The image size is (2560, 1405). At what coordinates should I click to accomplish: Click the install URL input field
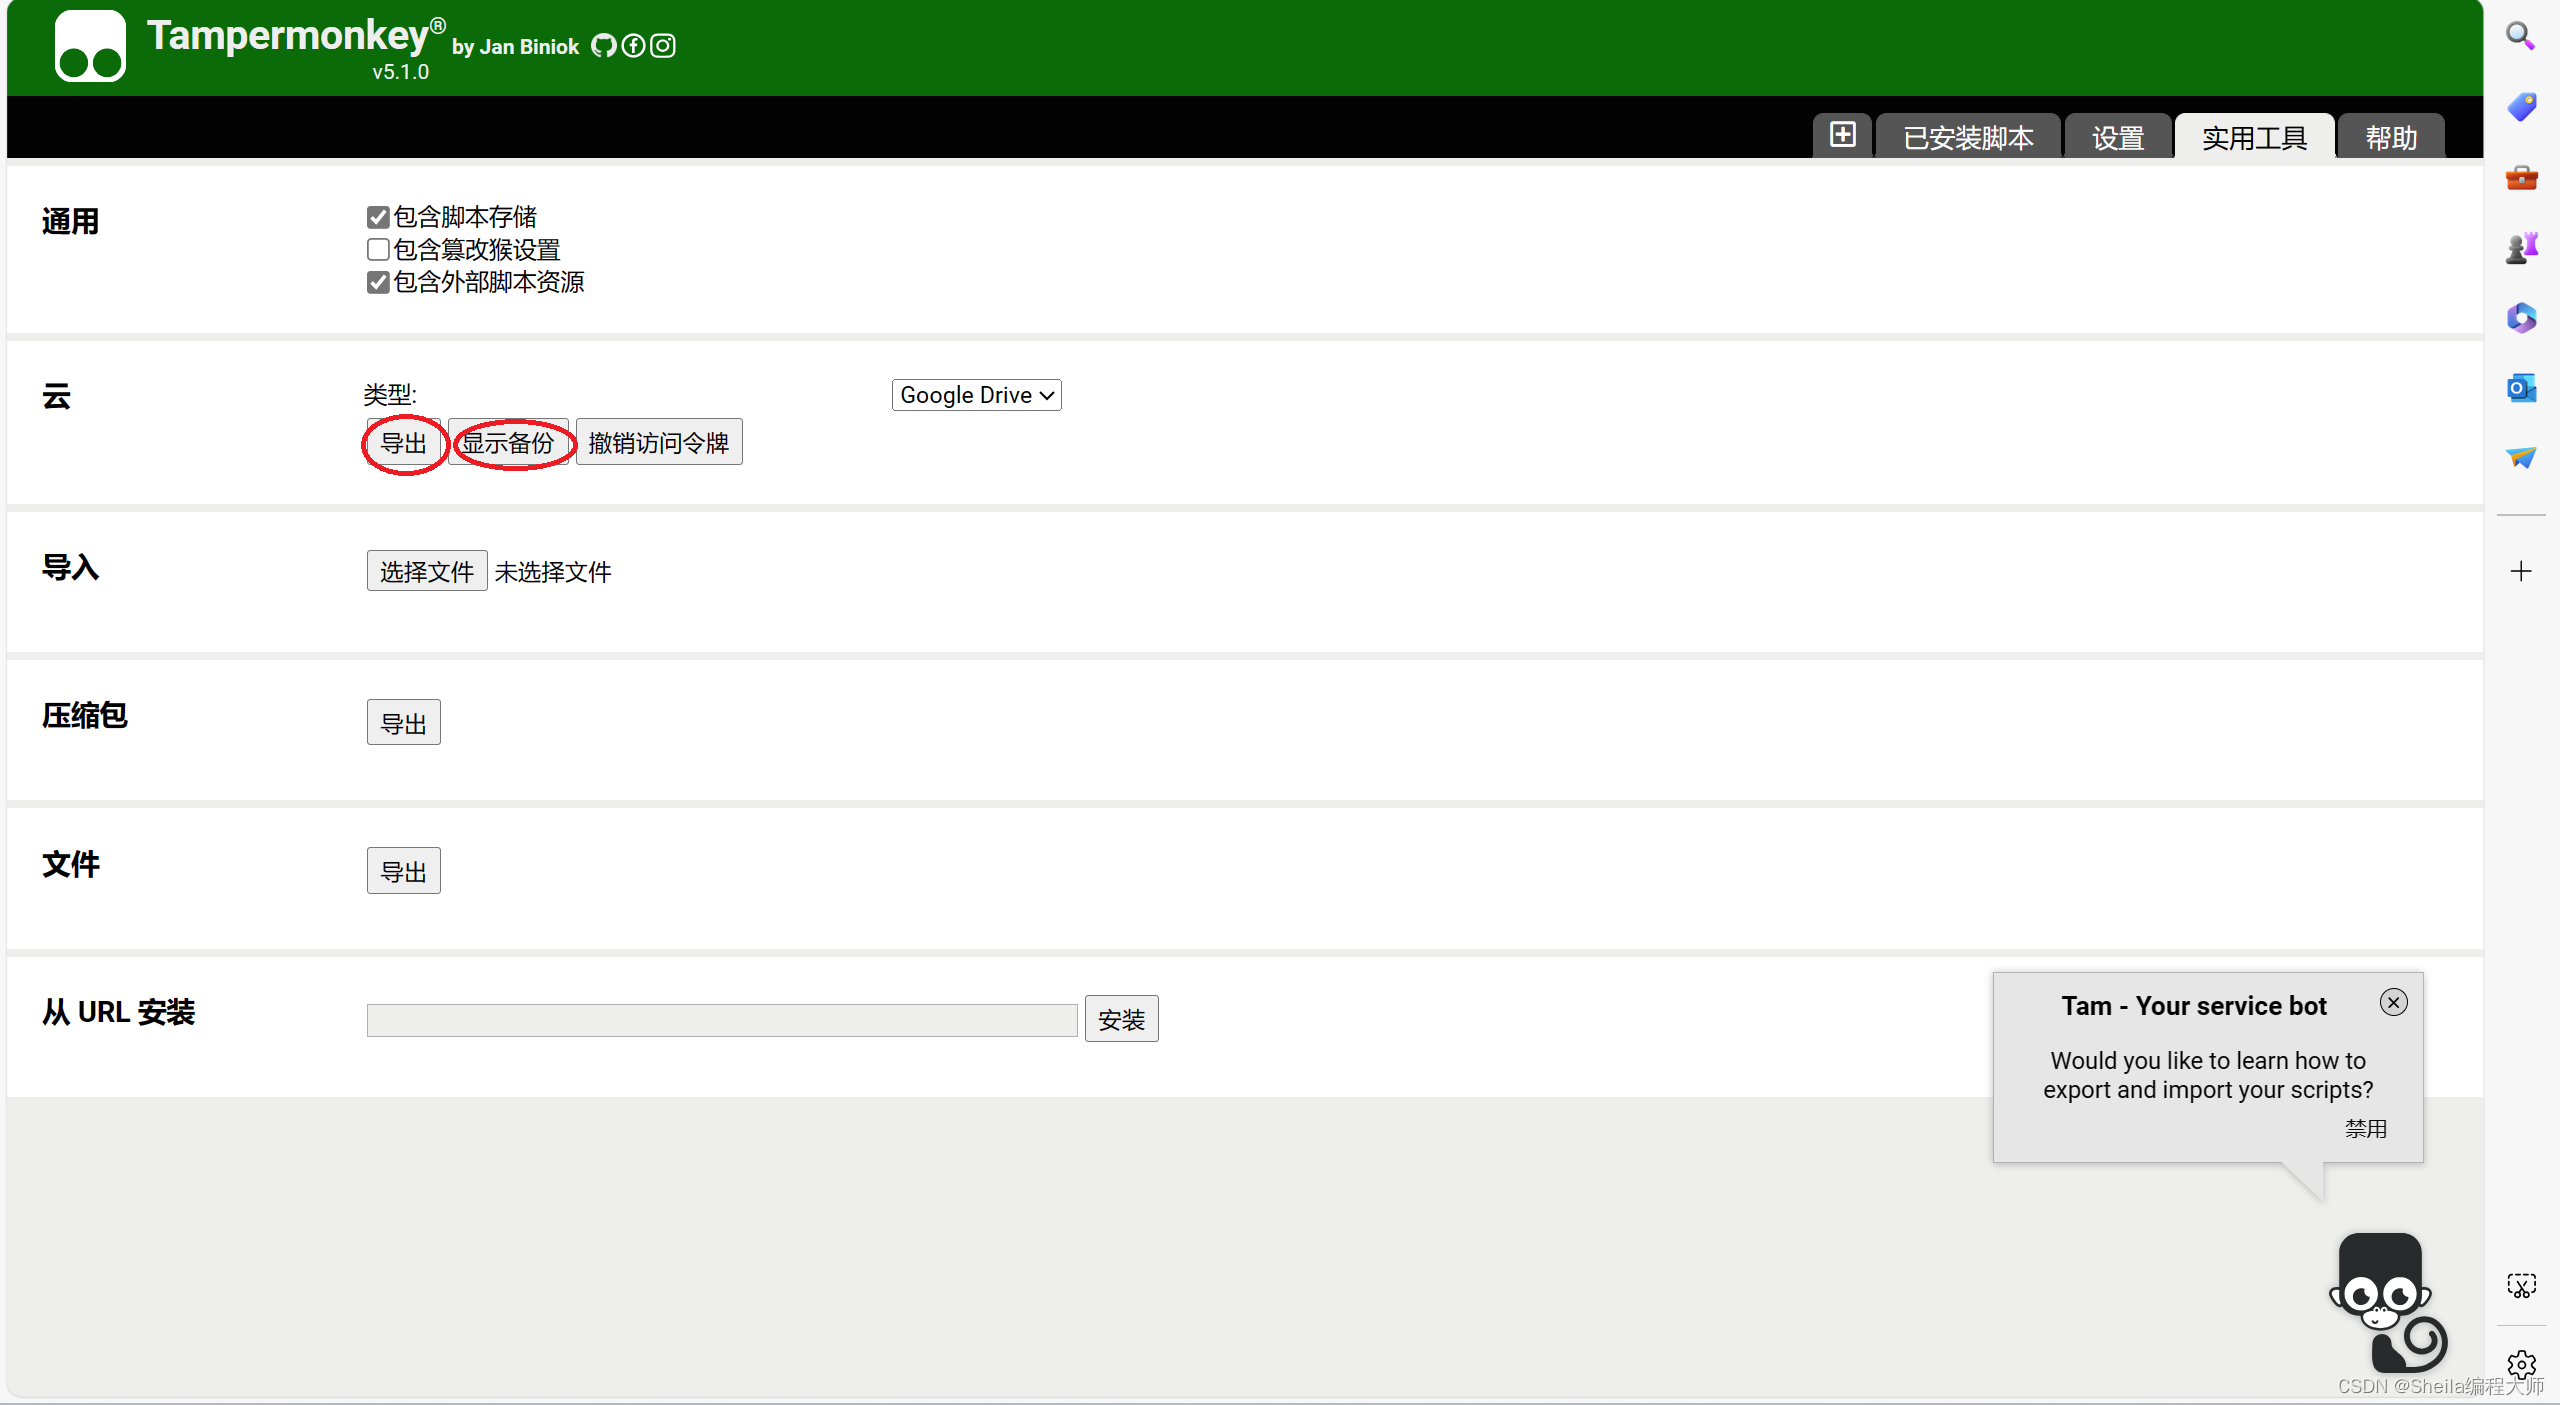[x=721, y=1020]
